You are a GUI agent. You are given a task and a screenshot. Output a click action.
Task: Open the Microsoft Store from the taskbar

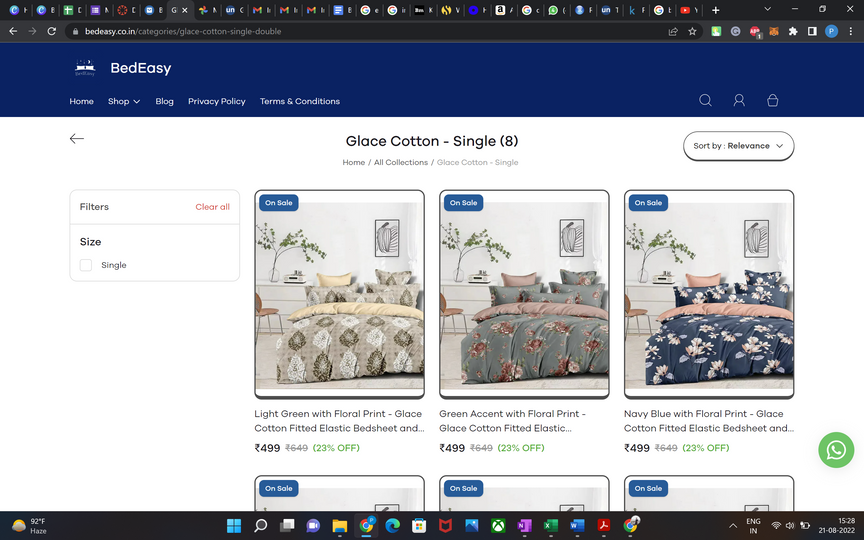pyautogui.click(x=419, y=526)
